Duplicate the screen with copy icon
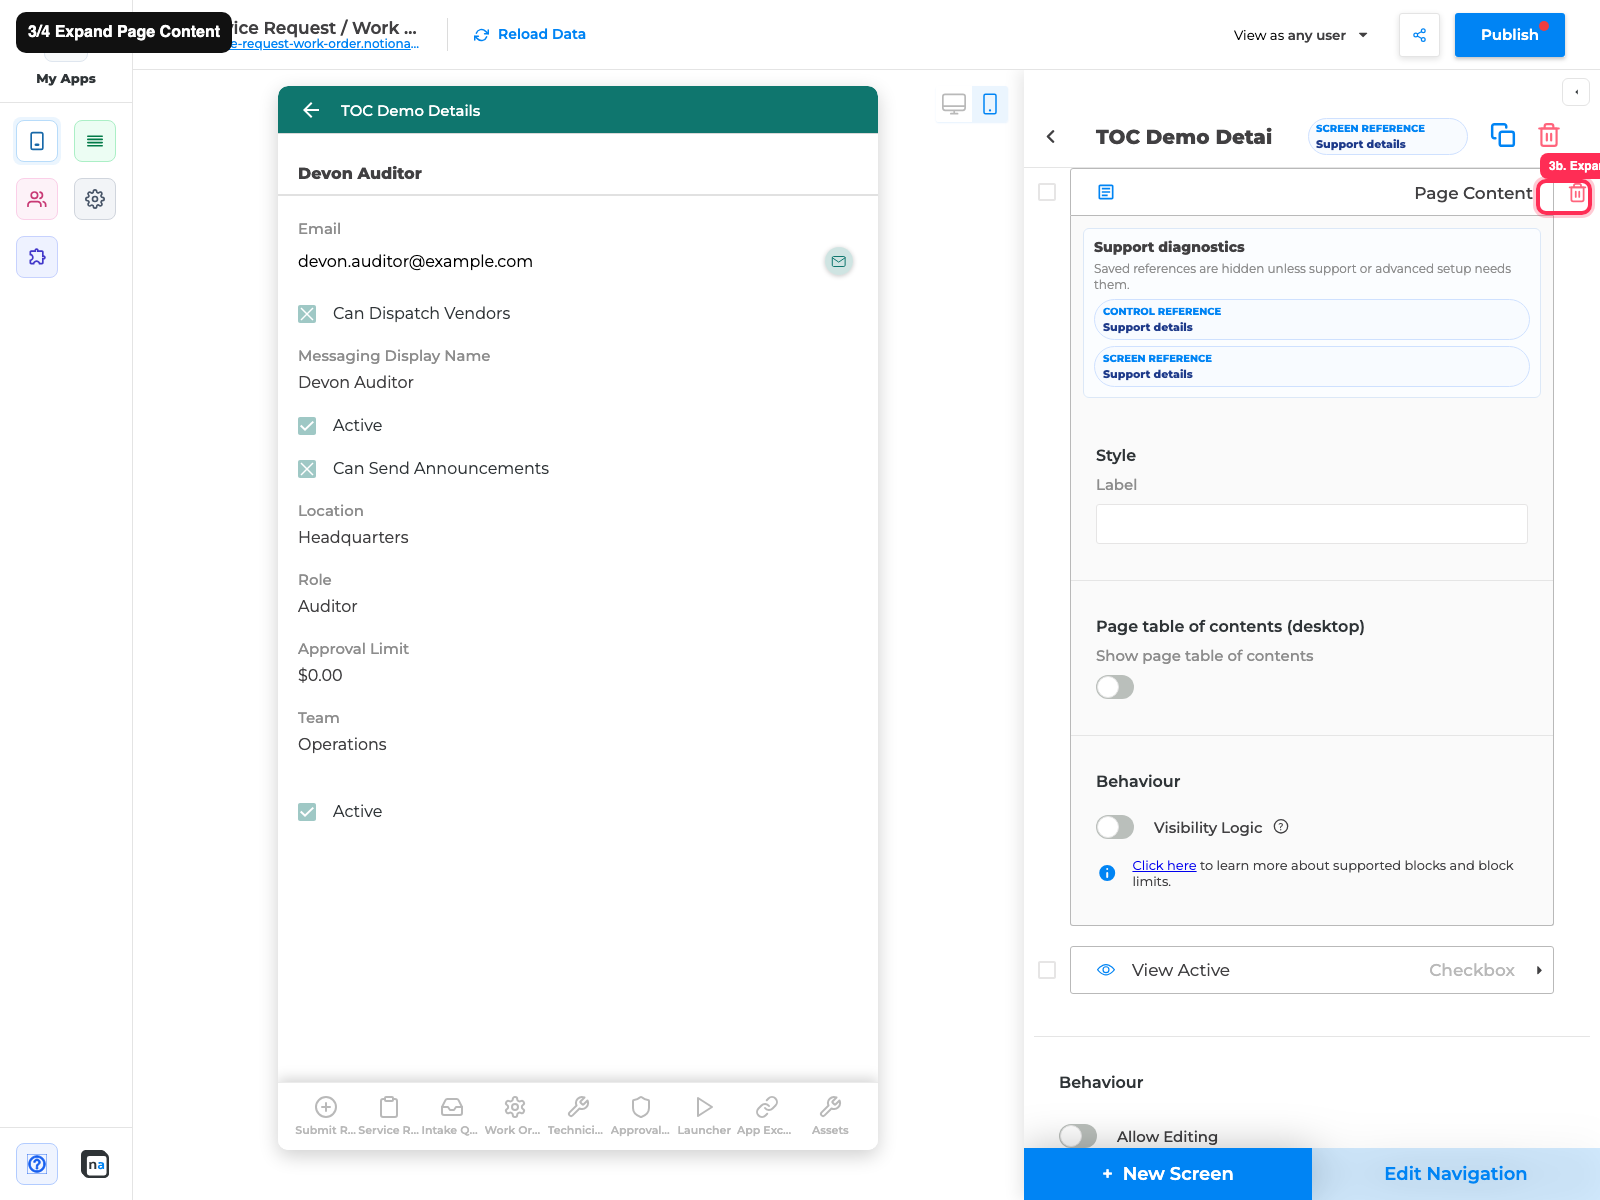The height and width of the screenshot is (1200, 1600). click(1503, 135)
